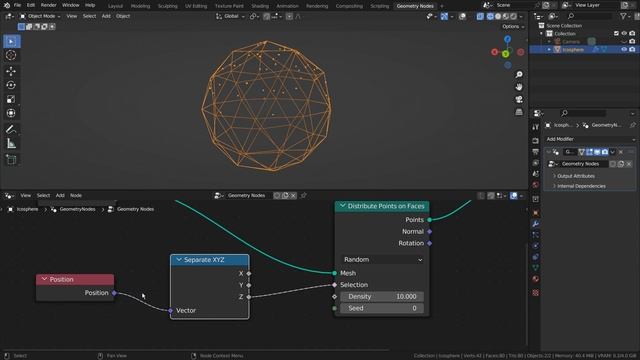This screenshot has width=640, height=360.
Task: Switch to the Modeling workspace tab
Action: 140,6
